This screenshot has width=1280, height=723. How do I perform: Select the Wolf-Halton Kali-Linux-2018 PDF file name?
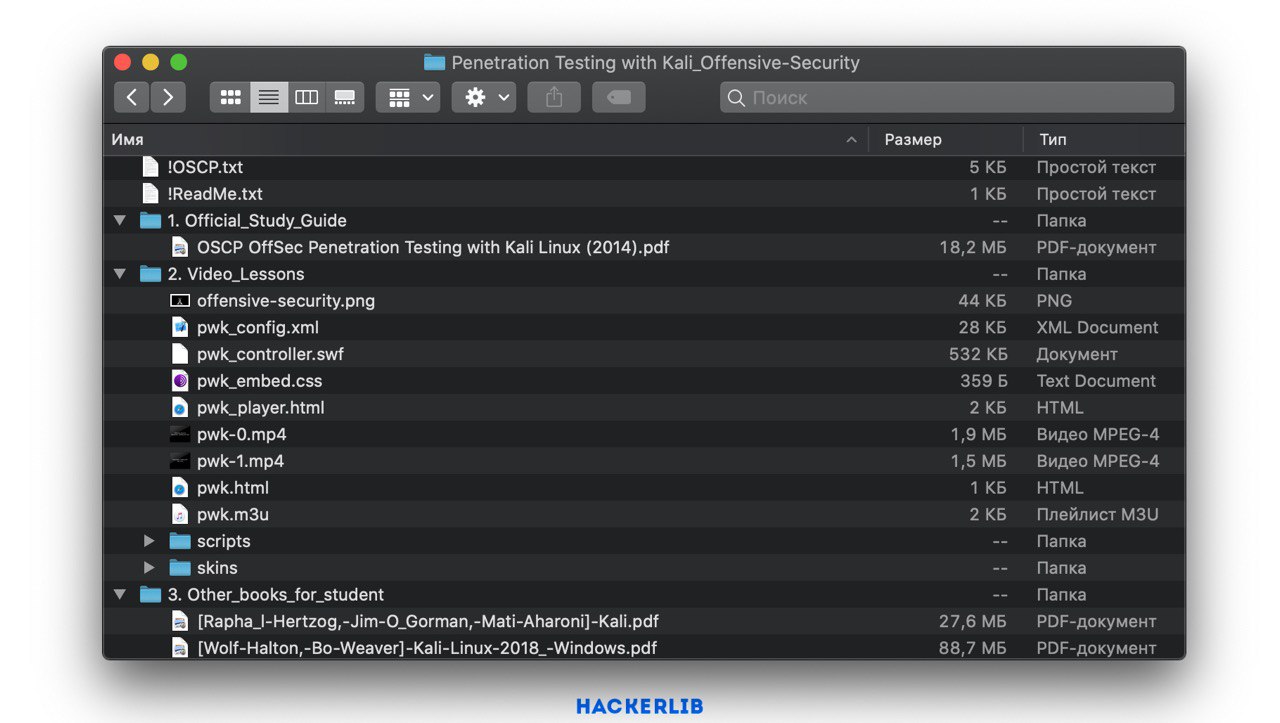(x=427, y=648)
